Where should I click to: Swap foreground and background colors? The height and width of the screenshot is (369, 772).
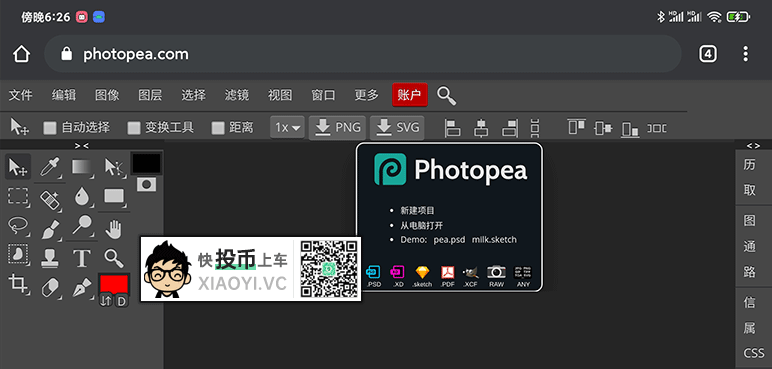point(106,300)
